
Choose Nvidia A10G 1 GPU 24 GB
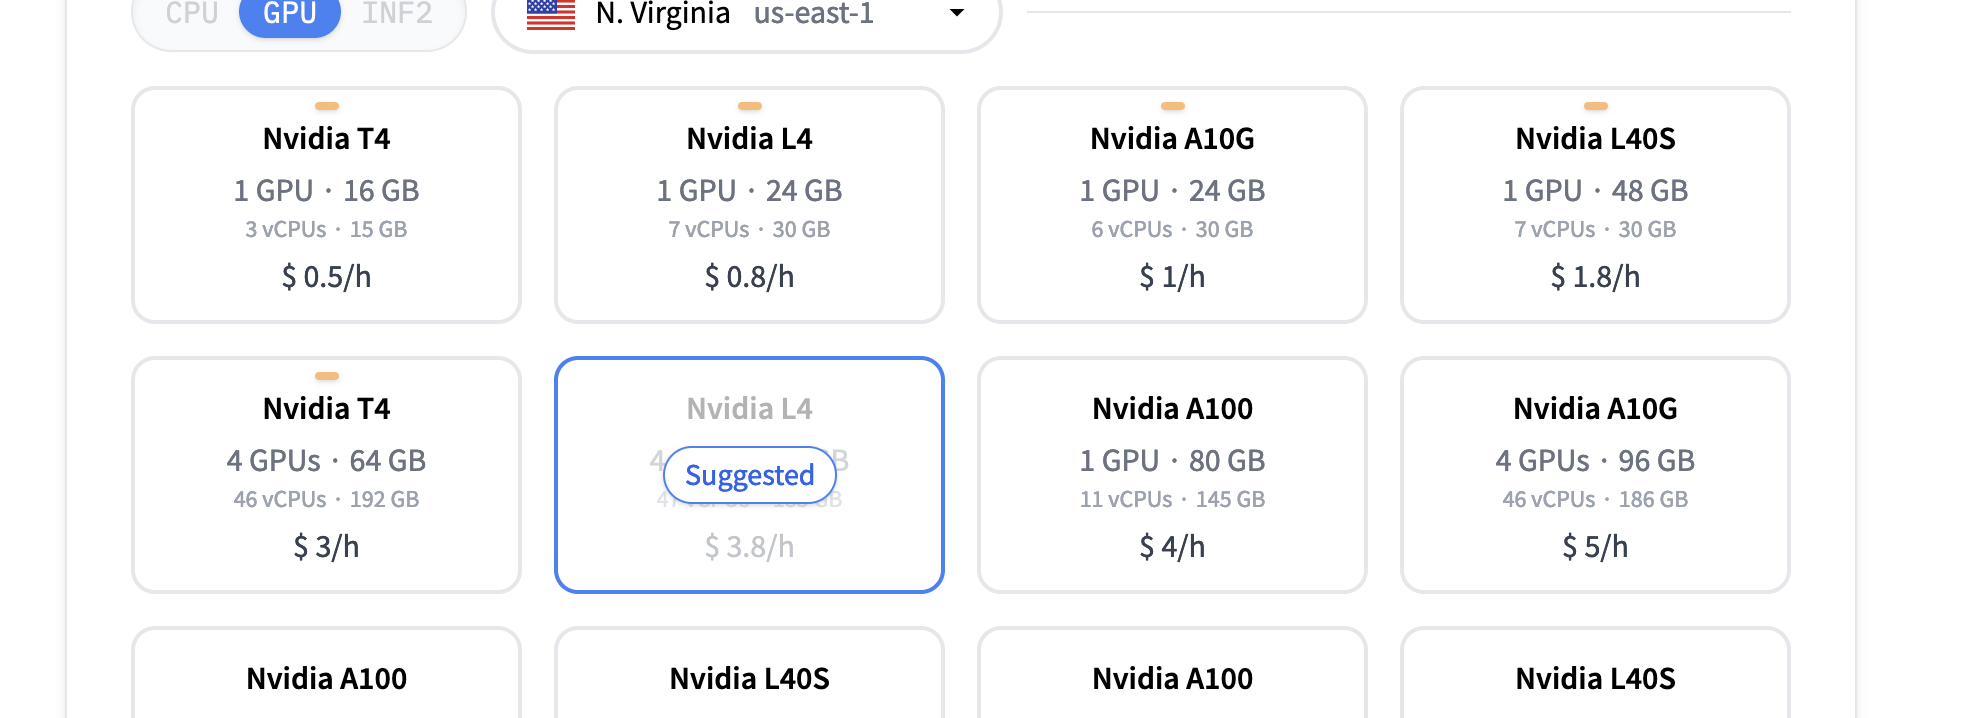[1172, 205]
